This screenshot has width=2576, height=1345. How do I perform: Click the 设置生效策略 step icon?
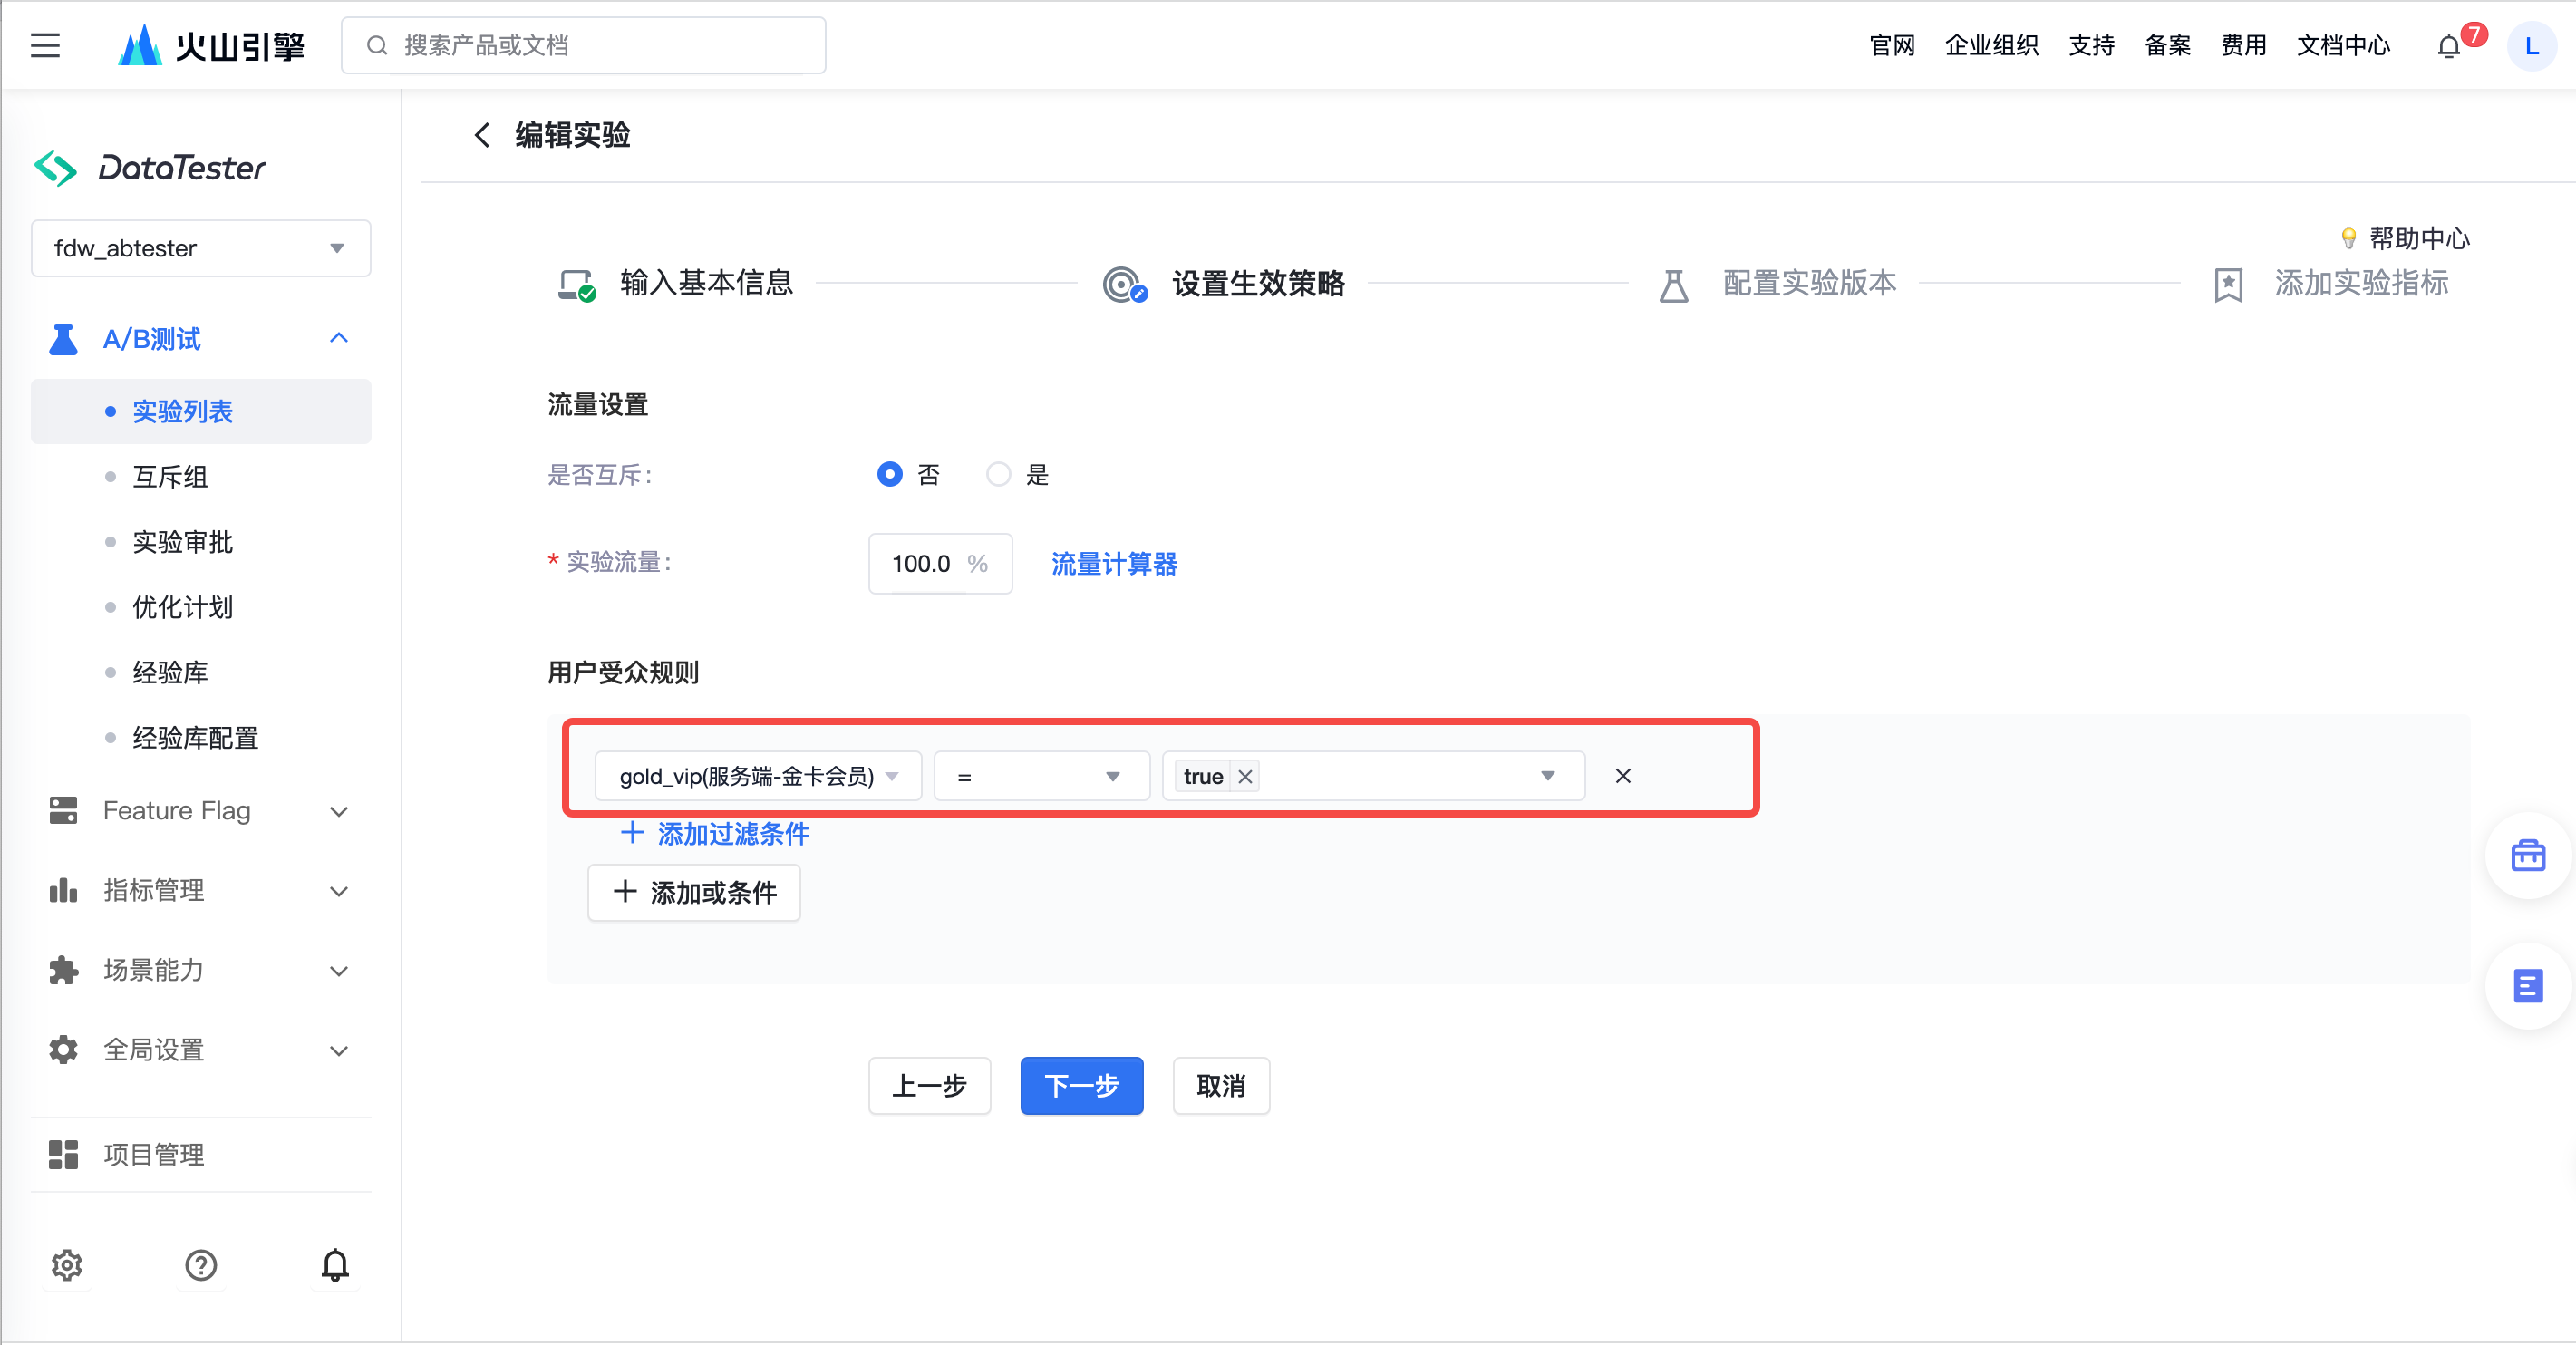pyautogui.click(x=1125, y=284)
